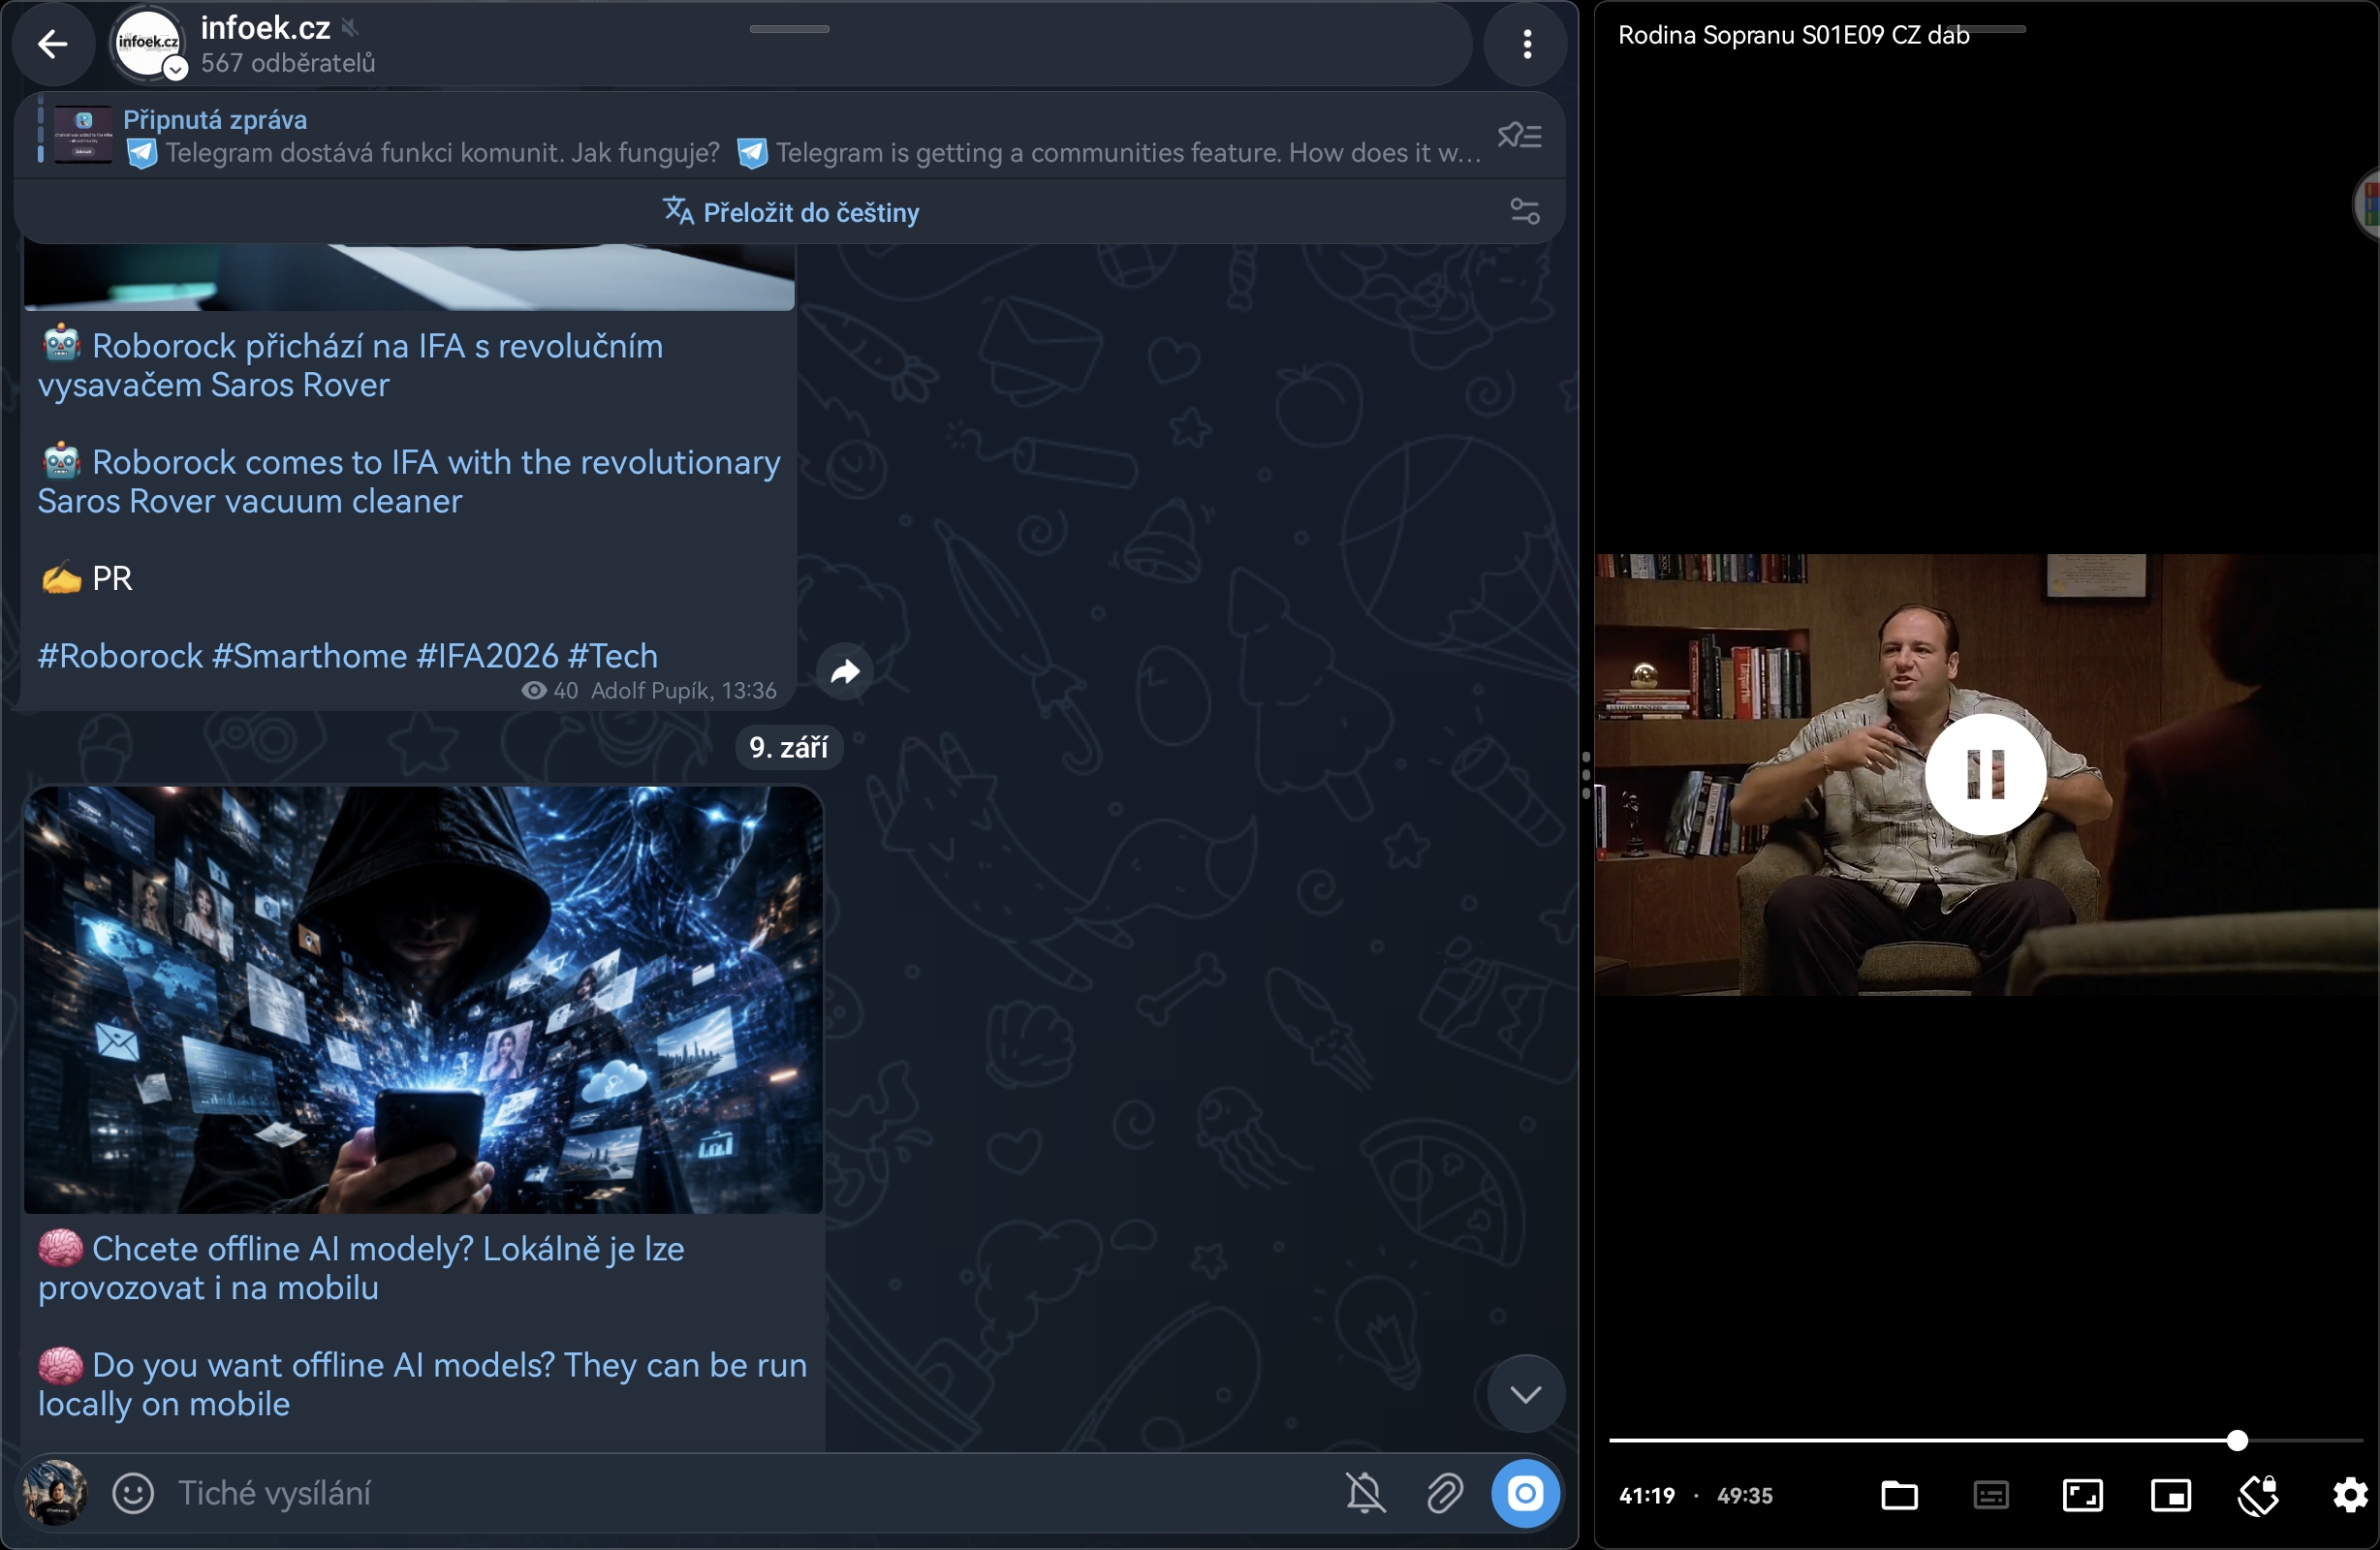Open the pinned messages list icon
2380x1550 pixels.
pyautogui.click(x=1519, y=135)
